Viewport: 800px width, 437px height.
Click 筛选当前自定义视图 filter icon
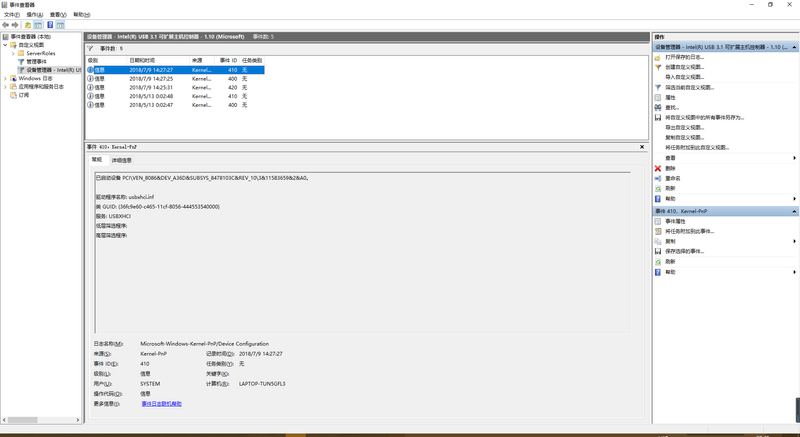657,87
